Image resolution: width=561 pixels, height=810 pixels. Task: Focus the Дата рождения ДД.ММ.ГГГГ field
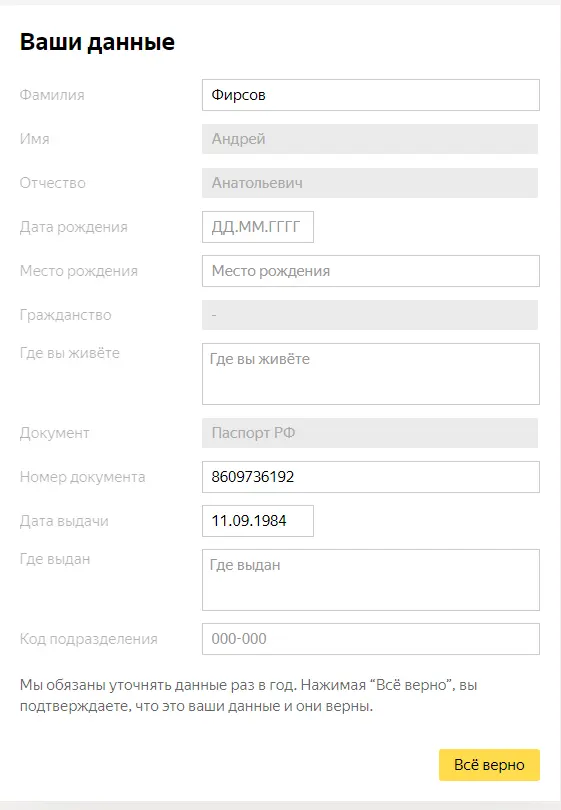point(258,227)
